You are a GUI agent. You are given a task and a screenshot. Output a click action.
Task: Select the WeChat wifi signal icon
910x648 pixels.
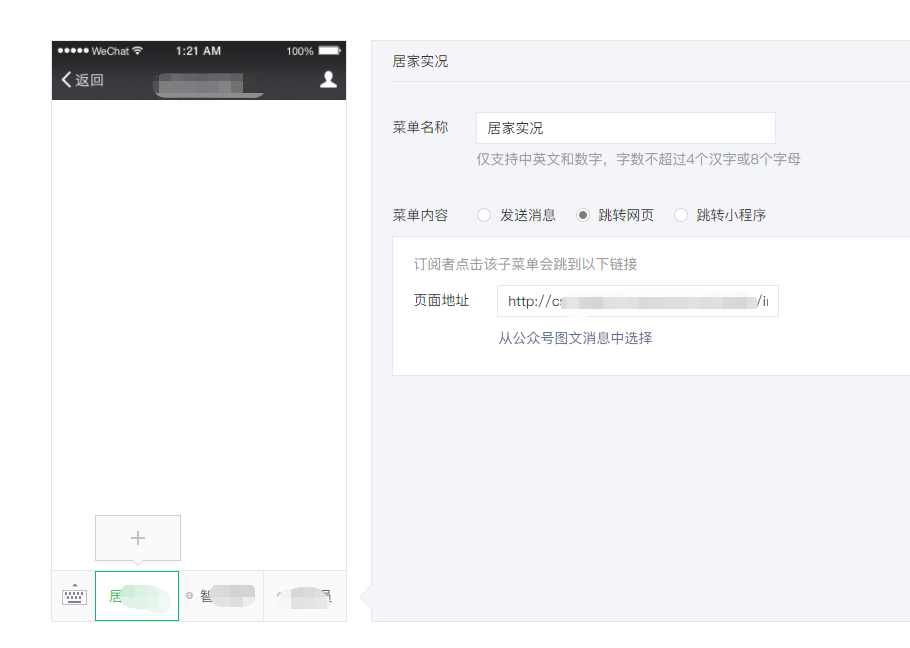(137, 50)
